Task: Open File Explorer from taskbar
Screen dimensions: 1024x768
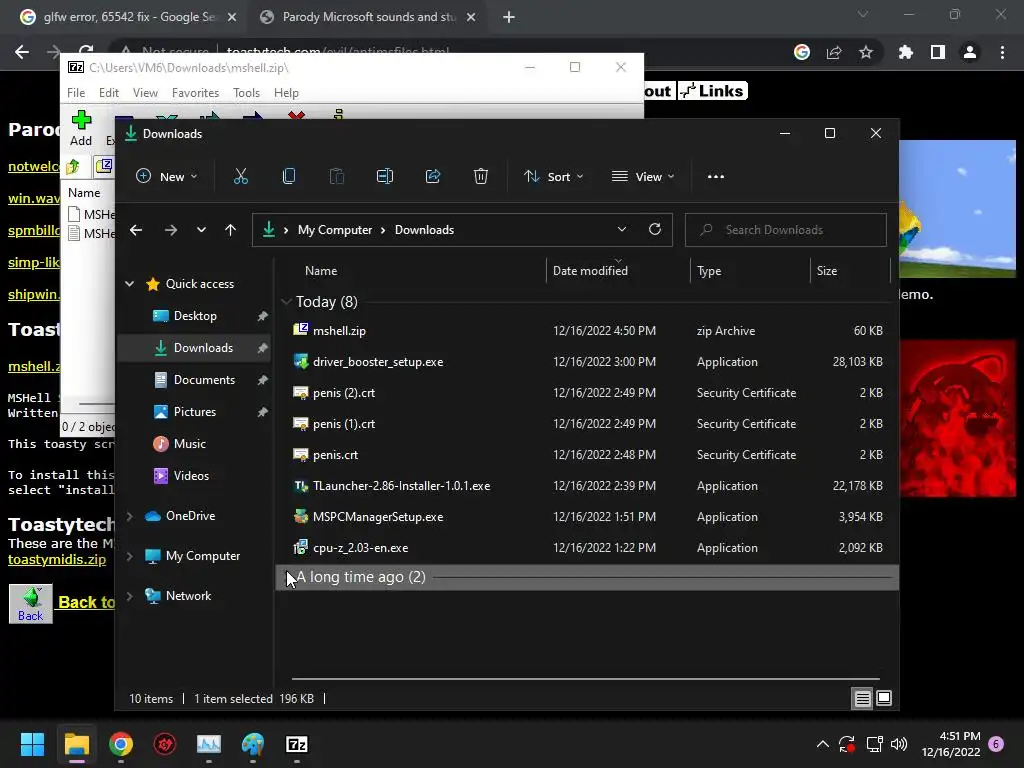Action: coord(76,744)
